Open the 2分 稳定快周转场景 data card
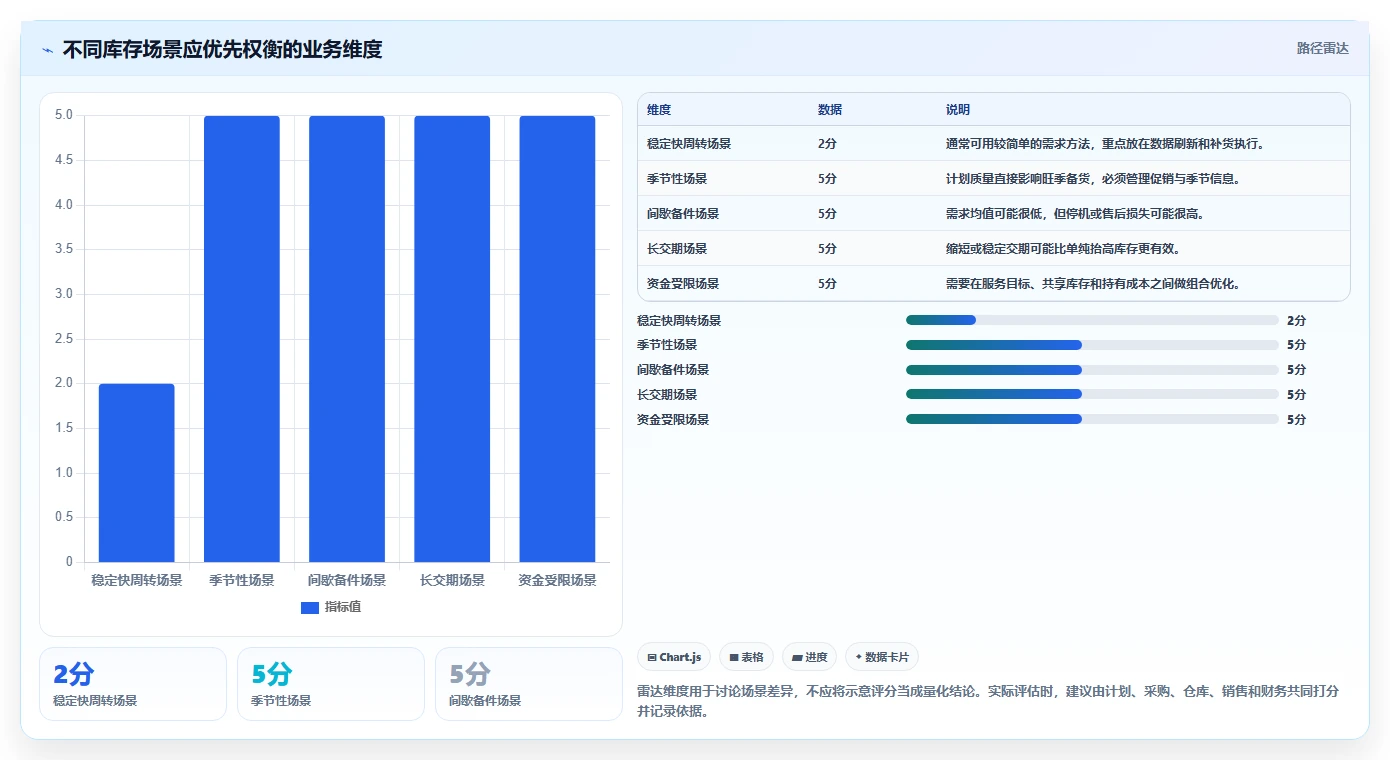Image resolution: width=1390 pixels, height=760 pixels. (133, 684)
